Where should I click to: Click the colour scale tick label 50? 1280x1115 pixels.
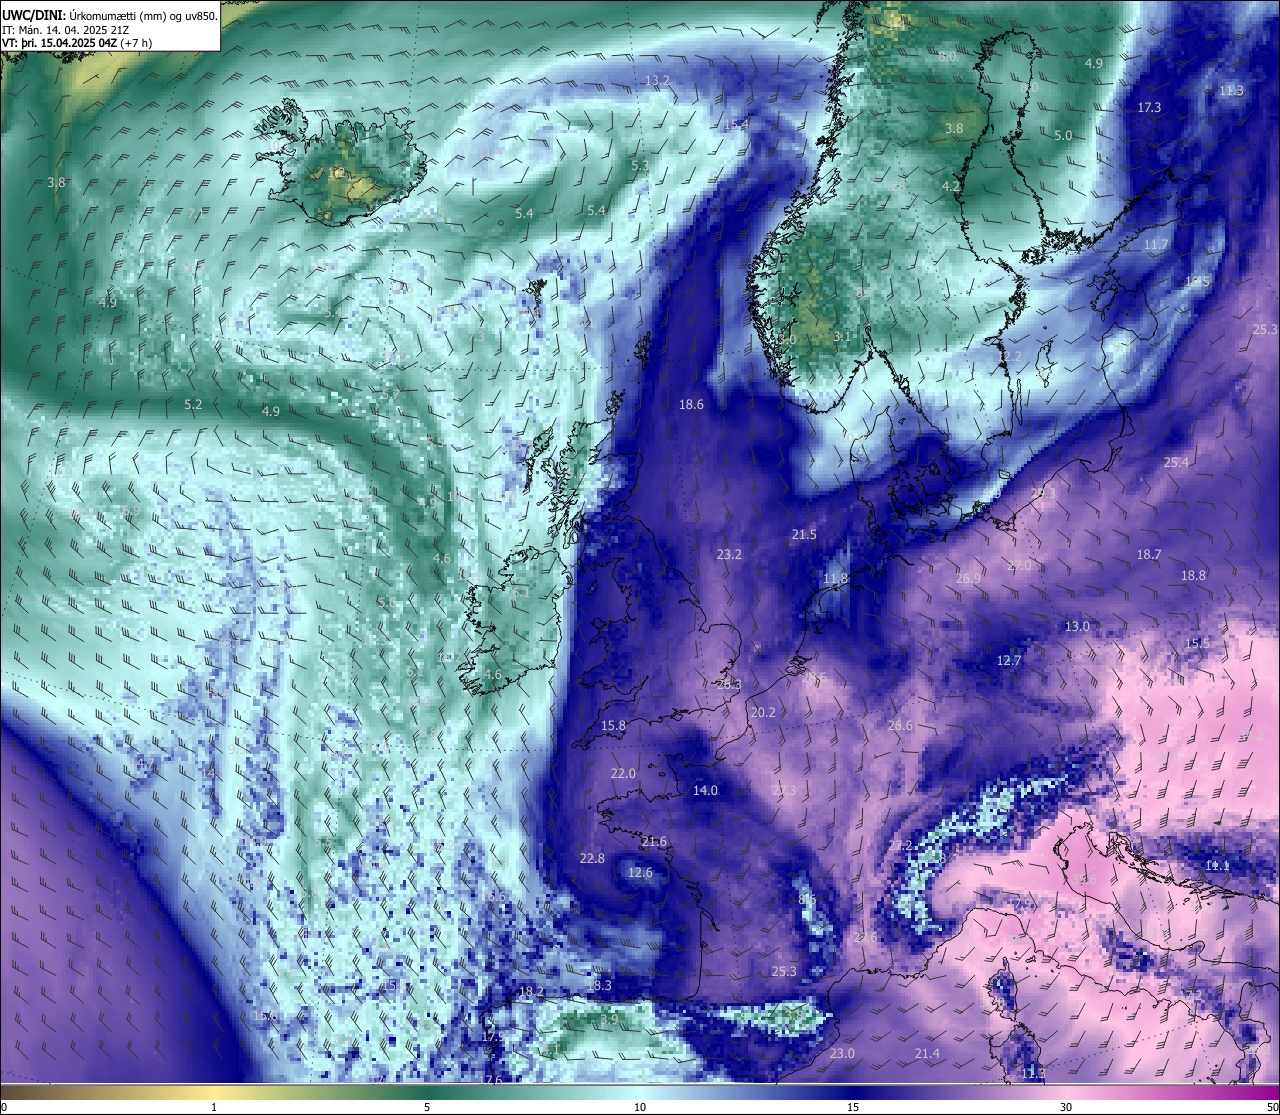pyautogui.click(x=1272, y=1106)
